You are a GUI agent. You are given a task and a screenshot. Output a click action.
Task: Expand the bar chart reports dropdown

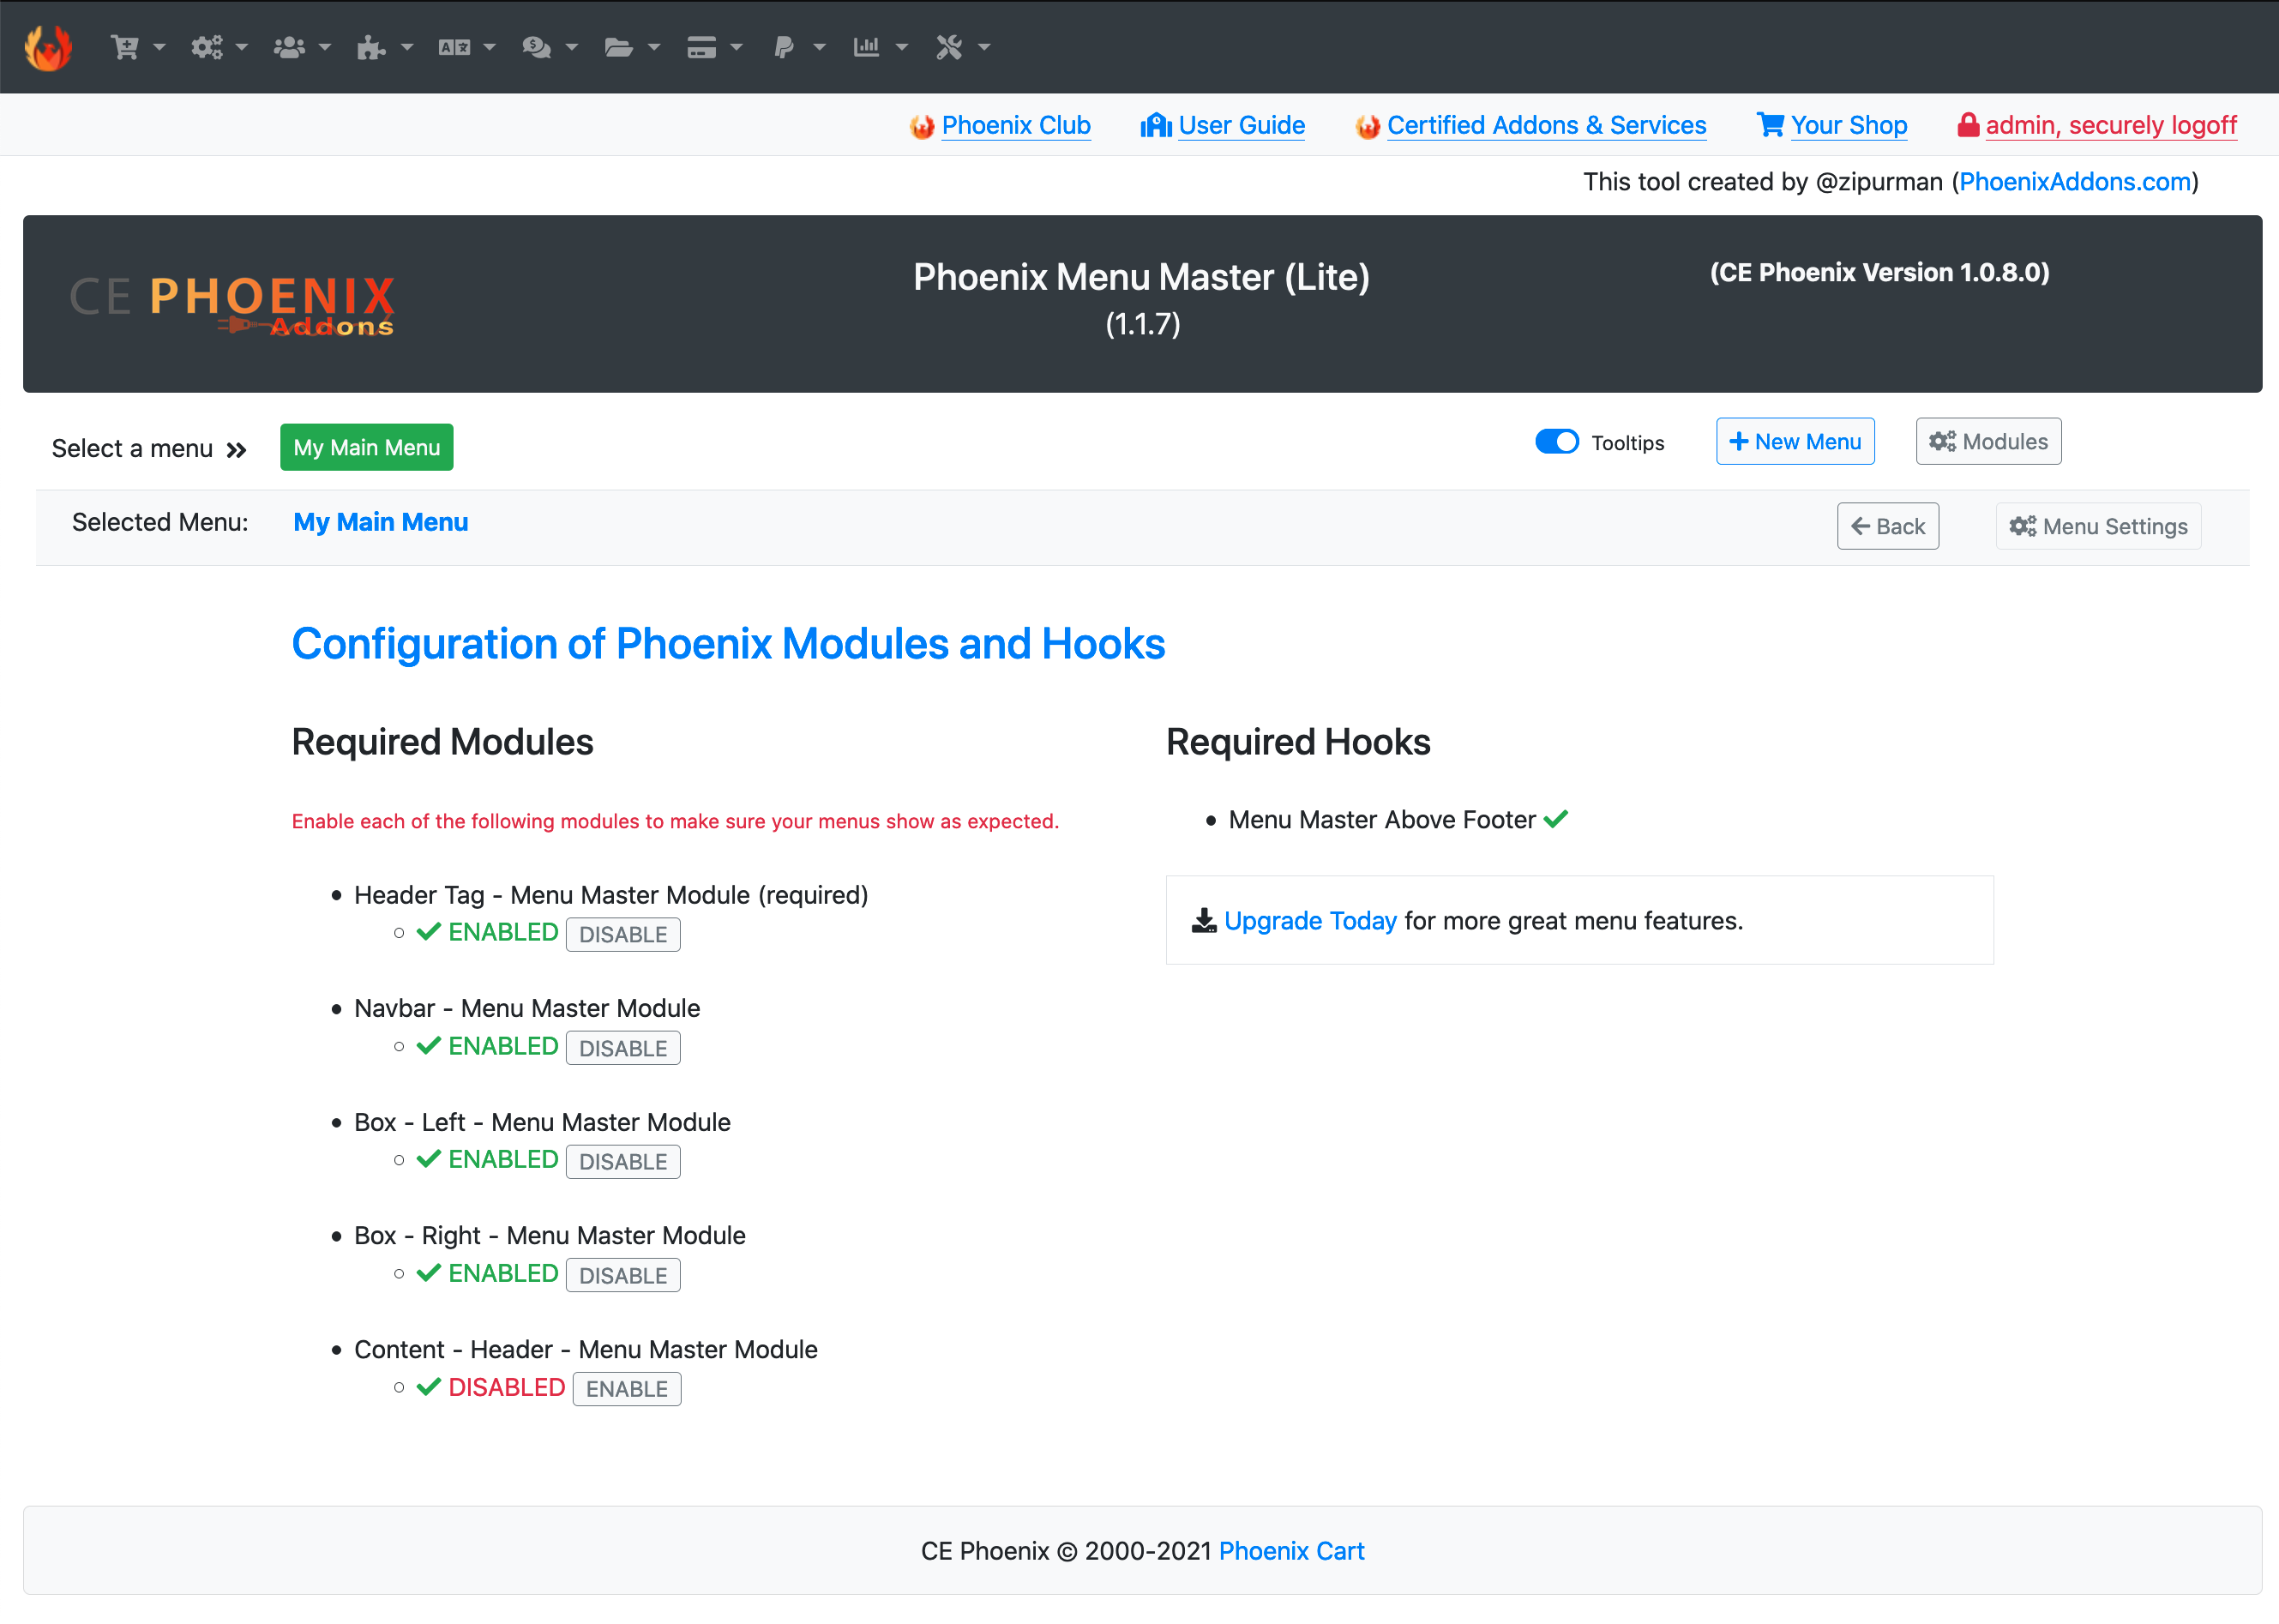880,47
